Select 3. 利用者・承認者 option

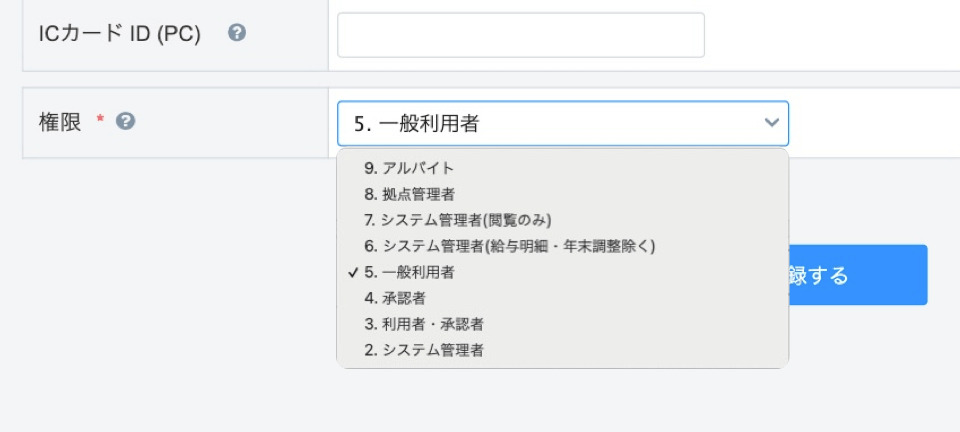pos(563,324)
